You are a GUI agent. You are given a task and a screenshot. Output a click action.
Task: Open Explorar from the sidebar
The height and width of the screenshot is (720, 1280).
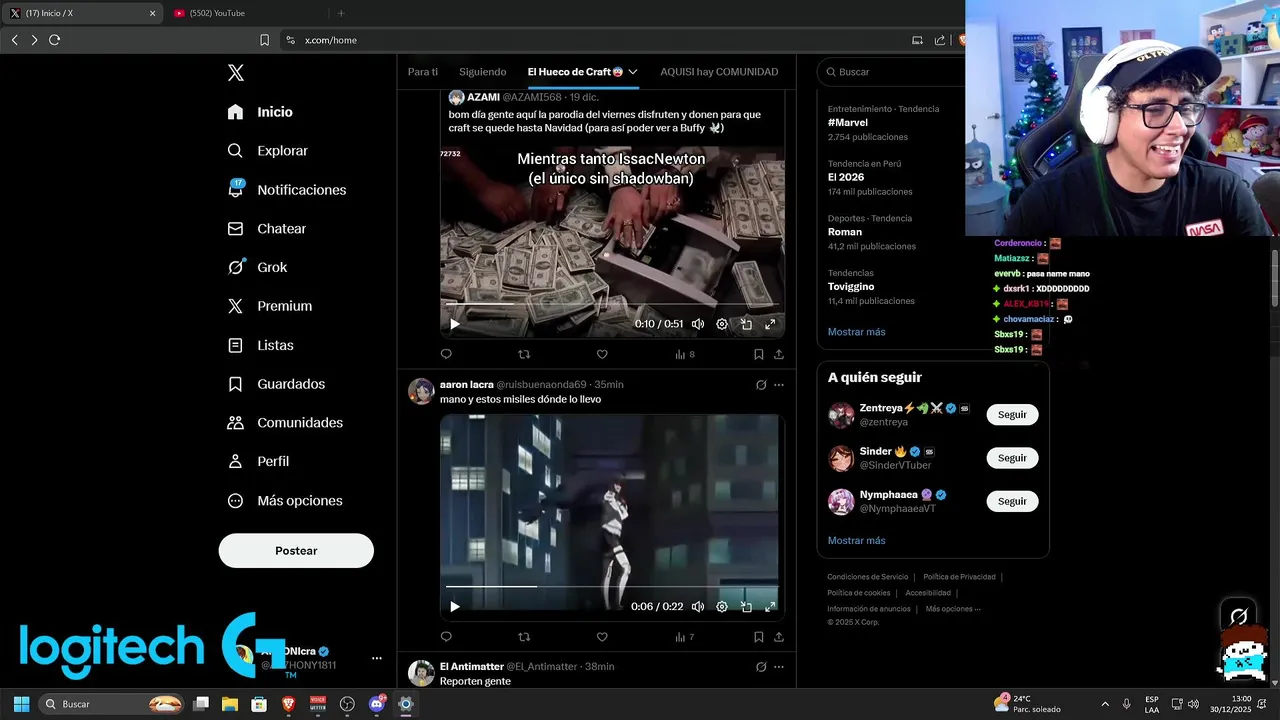point(267,151)
